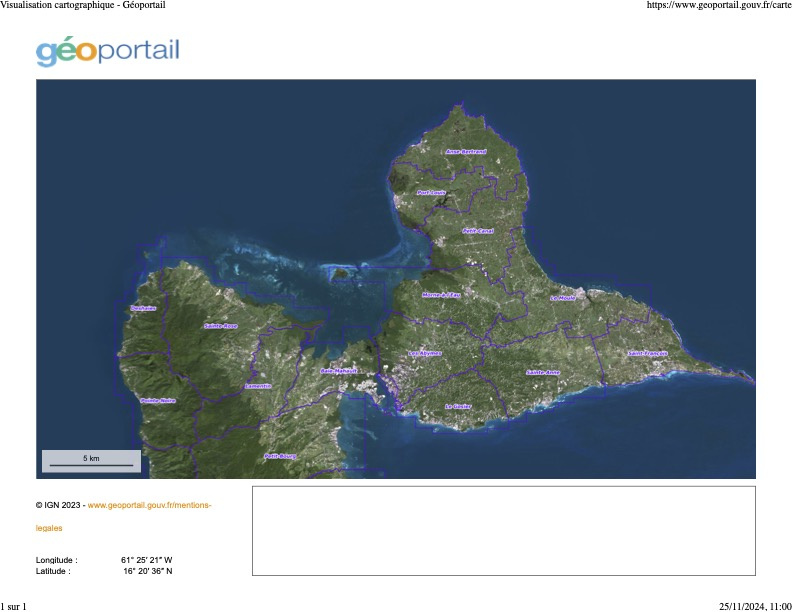Click inside the empty comment text box
Screen dimensions: 792x612
tap(503, 531)
